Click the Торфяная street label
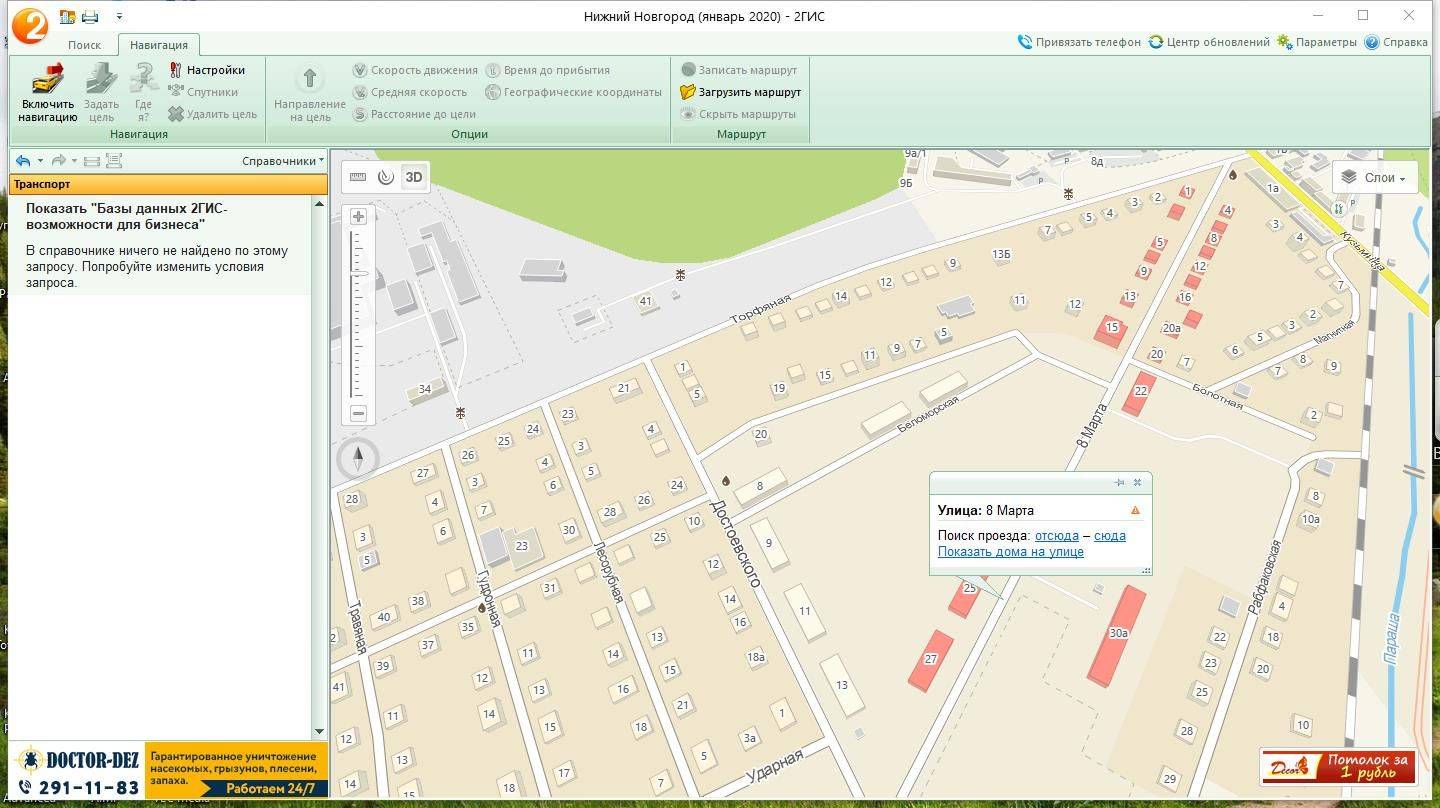The image size is (1440, 808). [760, 310]
